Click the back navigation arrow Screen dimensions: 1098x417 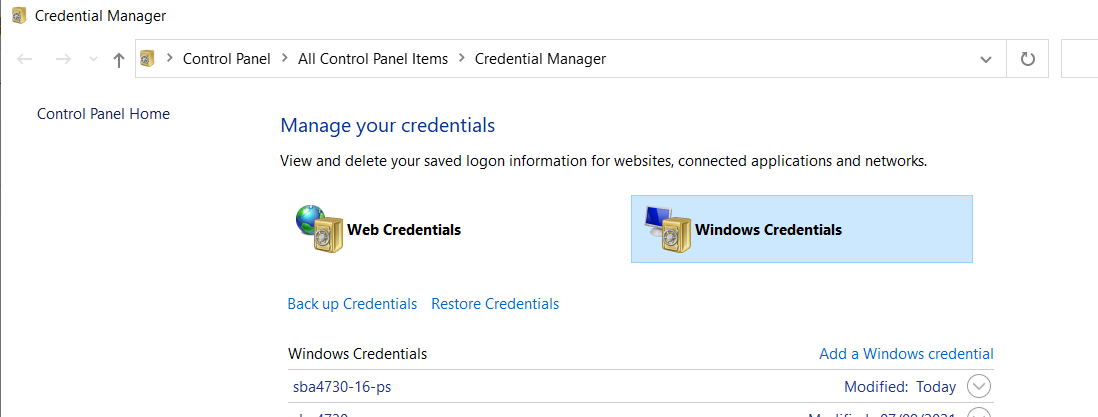point(25,59)
